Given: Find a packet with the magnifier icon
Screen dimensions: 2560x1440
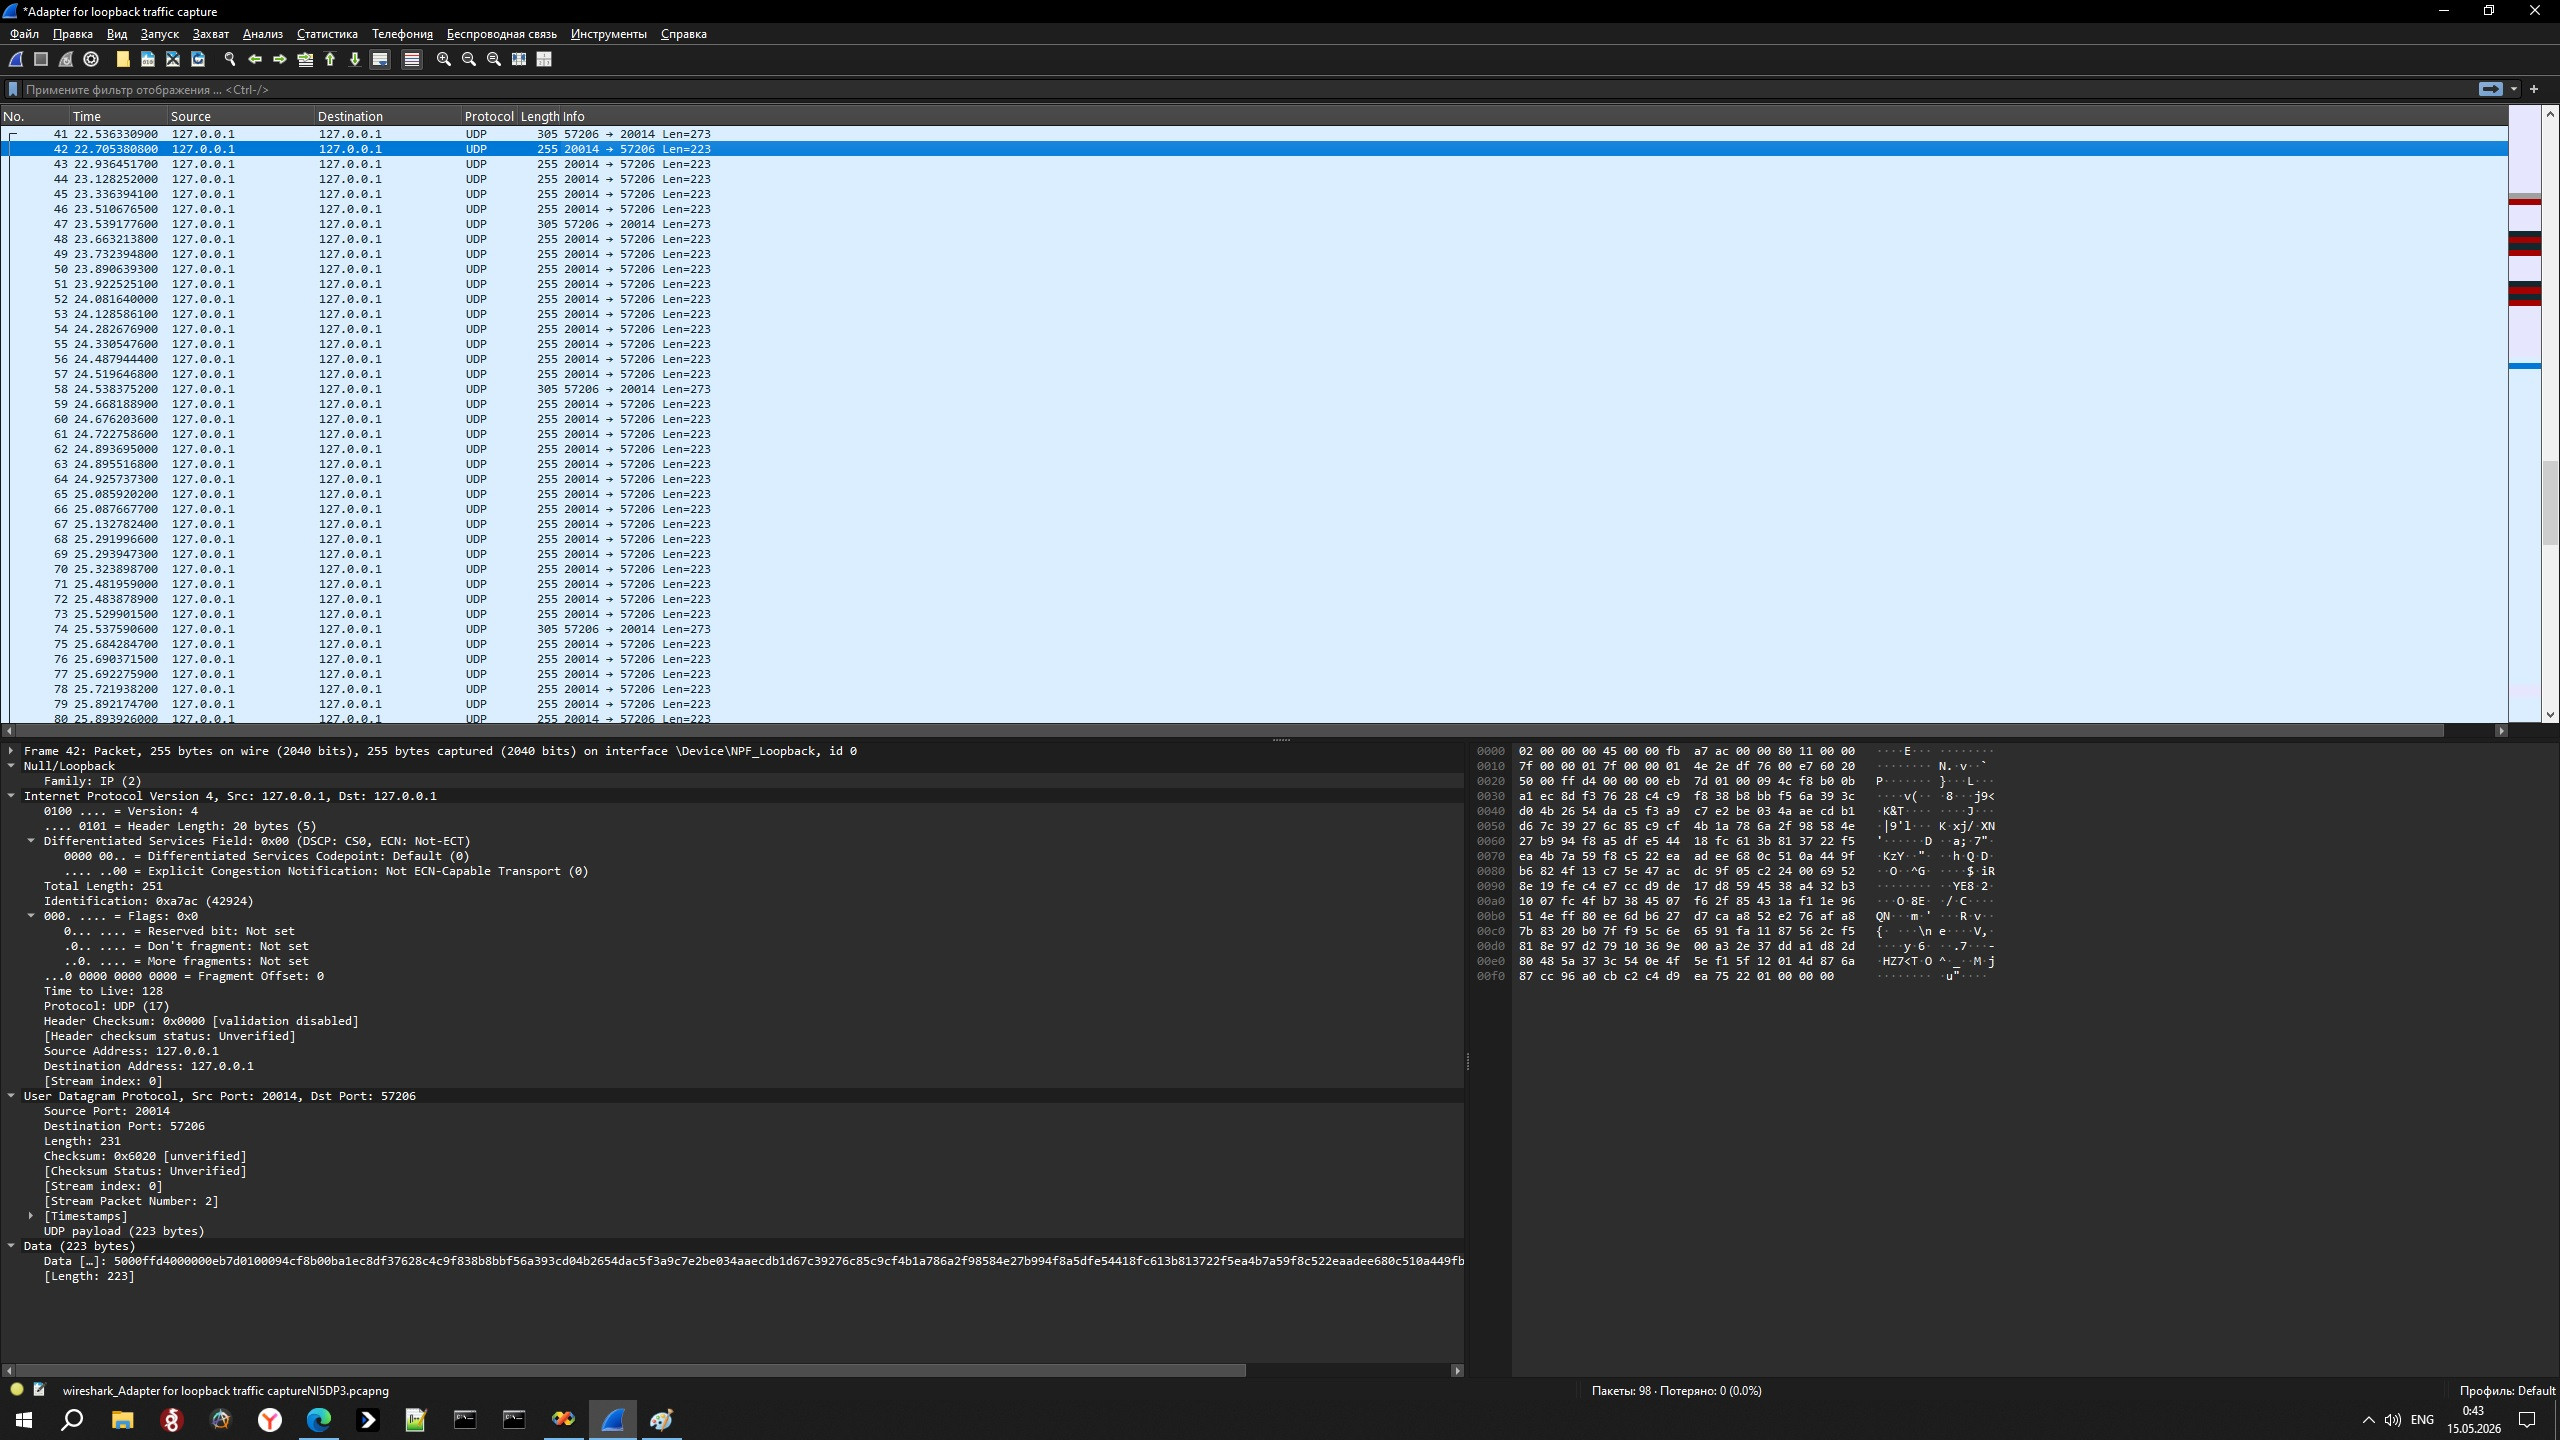Looking at the screenshot, I should point(230,59).
